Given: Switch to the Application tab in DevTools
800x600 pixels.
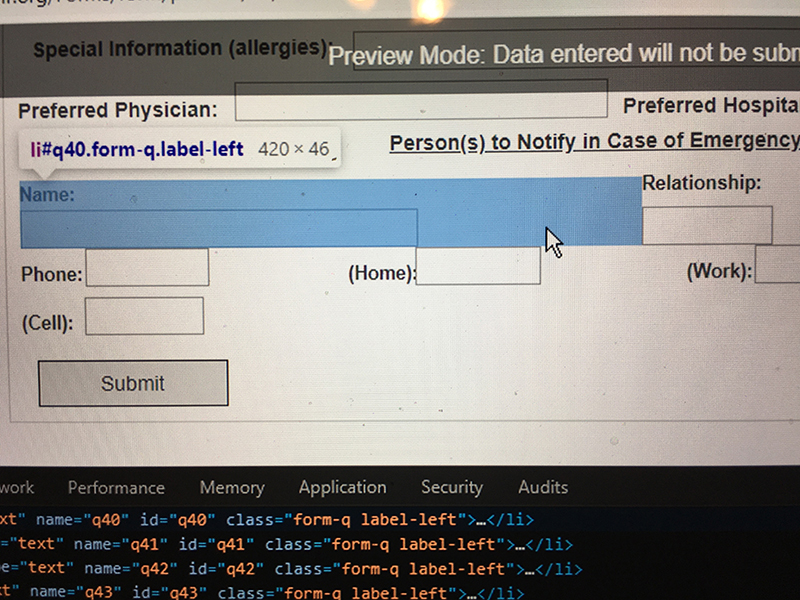Looking at the screenshot, I should coord(343,487).
